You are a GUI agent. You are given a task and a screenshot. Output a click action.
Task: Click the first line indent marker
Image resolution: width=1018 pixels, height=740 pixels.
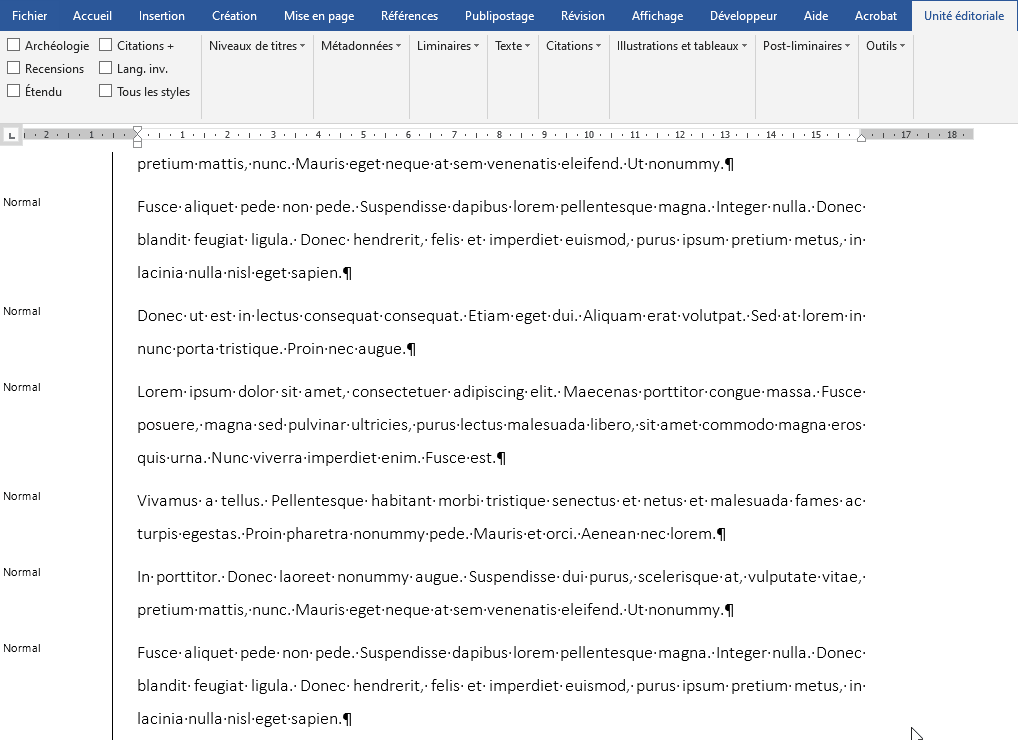click(x=138, y=130)
